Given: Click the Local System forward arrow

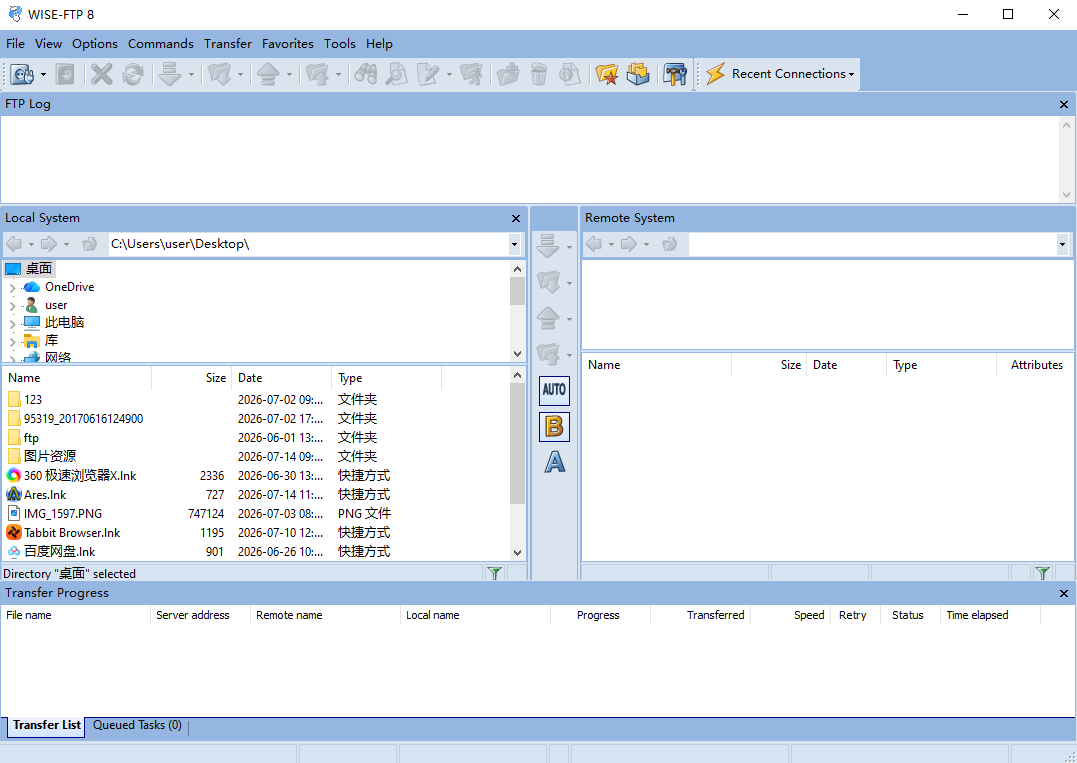Looking at the screenshot, I should (x=49, y=244).
